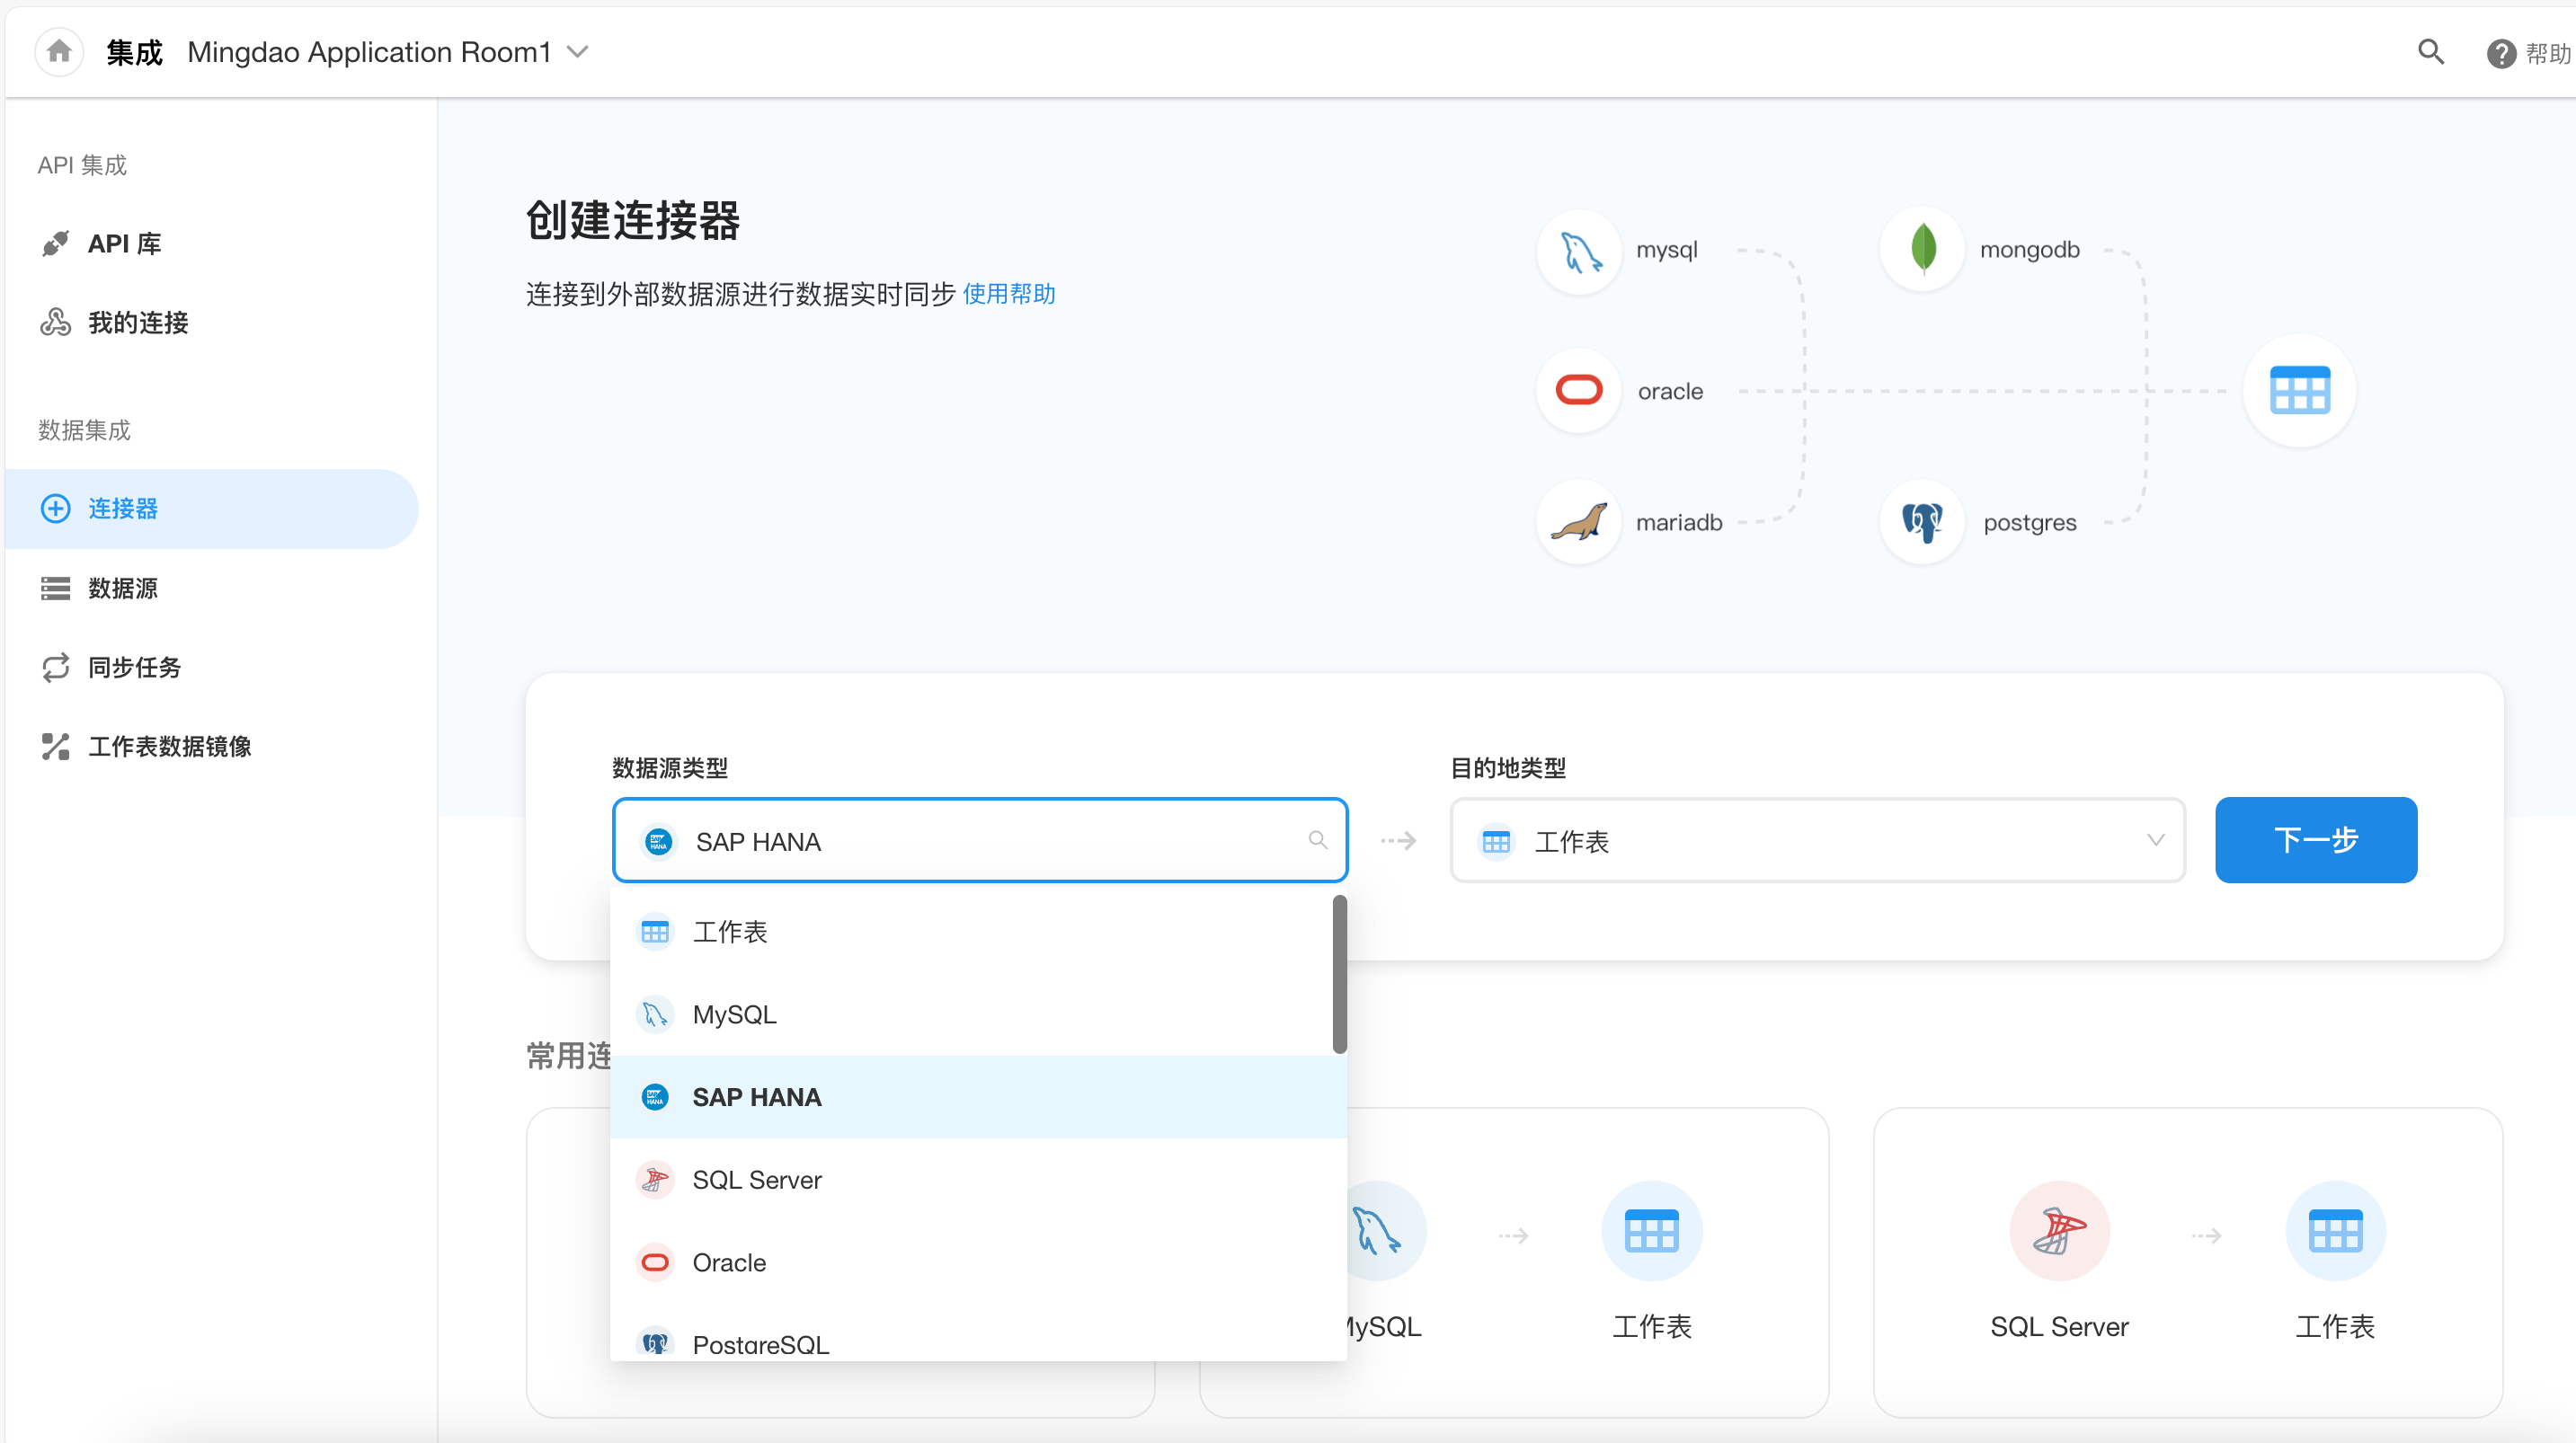Click the 连接器 plus circle icon
Image resolution: width=2576 pixels, height=1443 pixels.
[56, 509]
